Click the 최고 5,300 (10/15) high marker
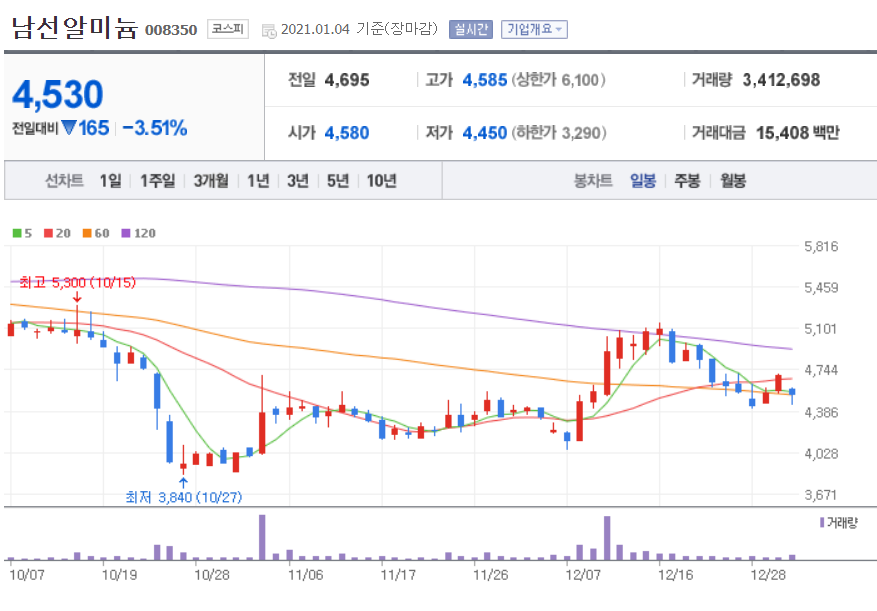This screenshot has width=877, height=611. [78, 283]
